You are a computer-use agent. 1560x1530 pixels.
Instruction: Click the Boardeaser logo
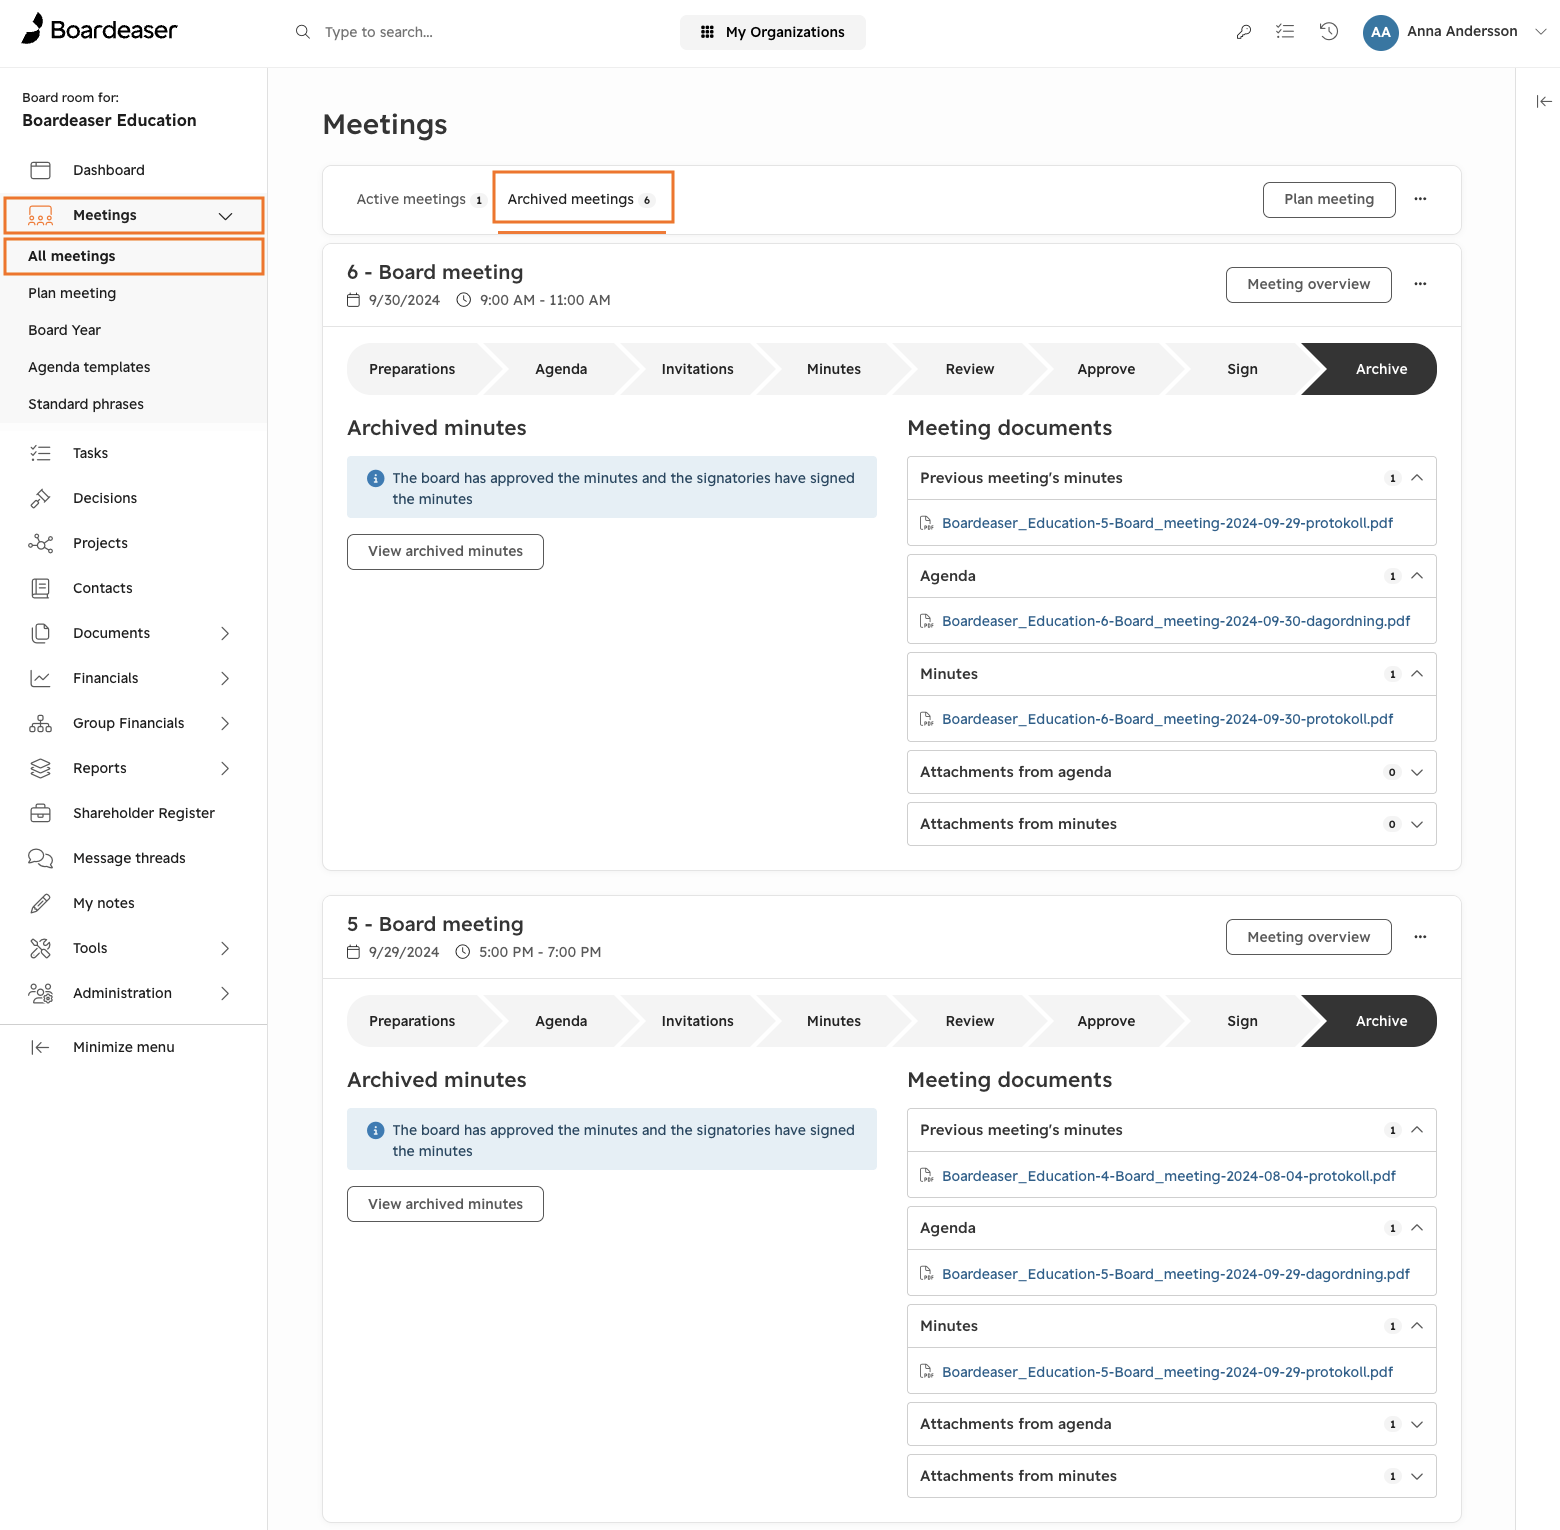tap(99, 30)
